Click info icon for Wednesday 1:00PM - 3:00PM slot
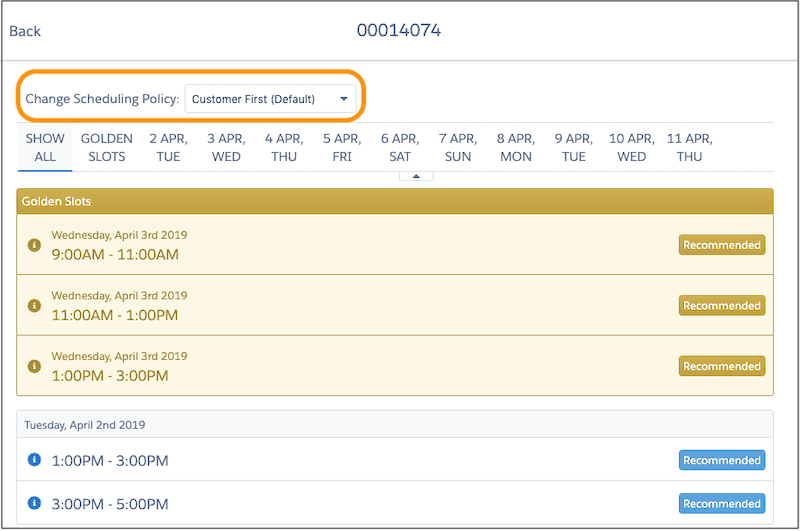Screen dimensions: 800x531 (34, 366)
